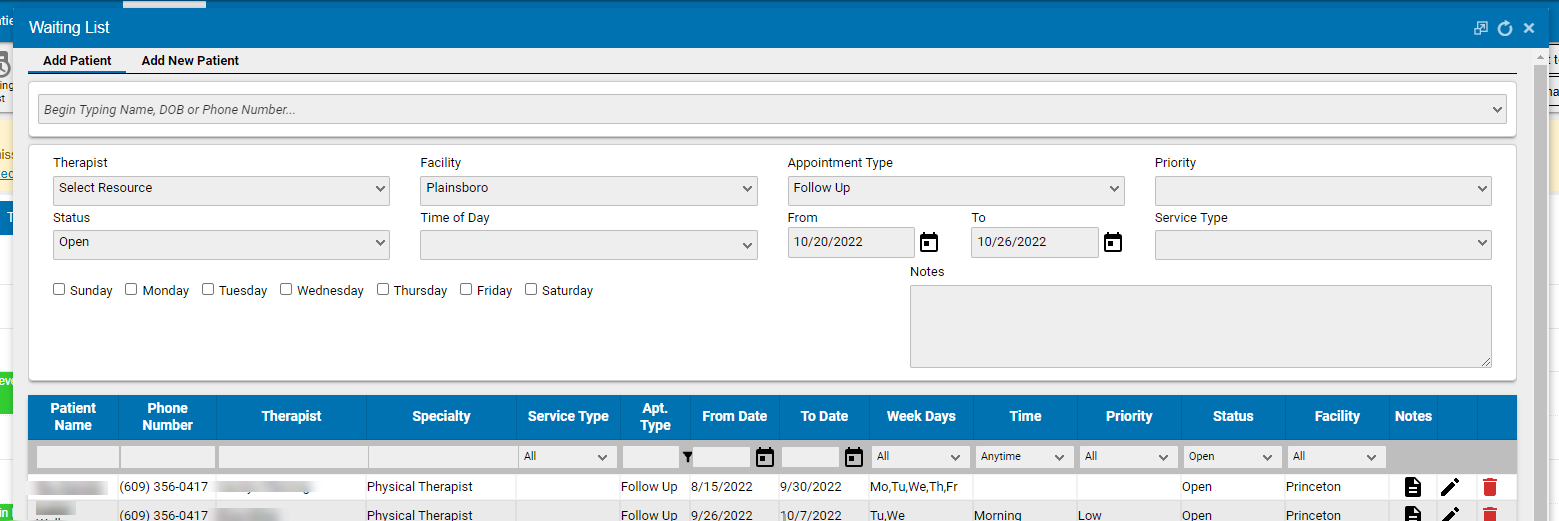This screenshot has height=521, width=1559.
Task: Open the From date calendar picker
Action: pyautogui.click(x=929, y=242)
